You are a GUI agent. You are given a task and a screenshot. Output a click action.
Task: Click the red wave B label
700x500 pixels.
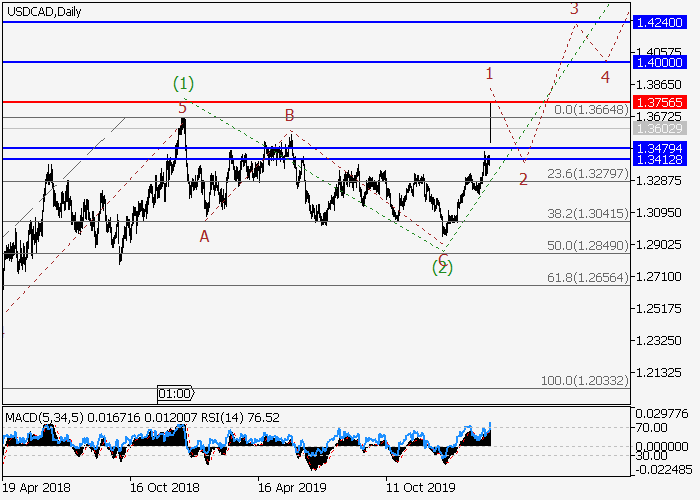click(289, 116)
